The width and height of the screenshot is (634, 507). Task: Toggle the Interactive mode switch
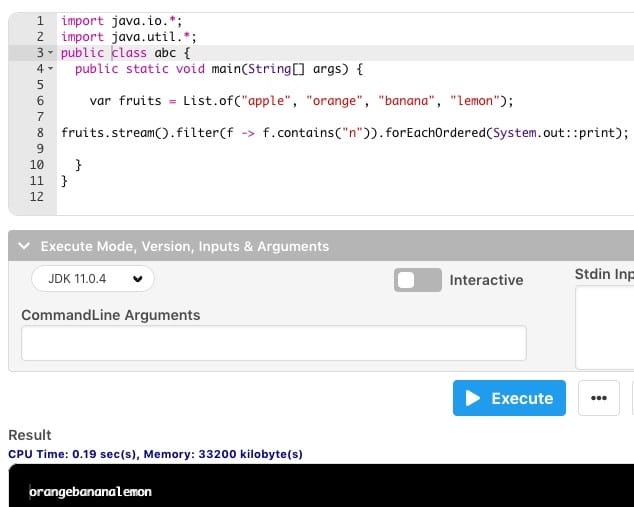(x=417, y=280)
